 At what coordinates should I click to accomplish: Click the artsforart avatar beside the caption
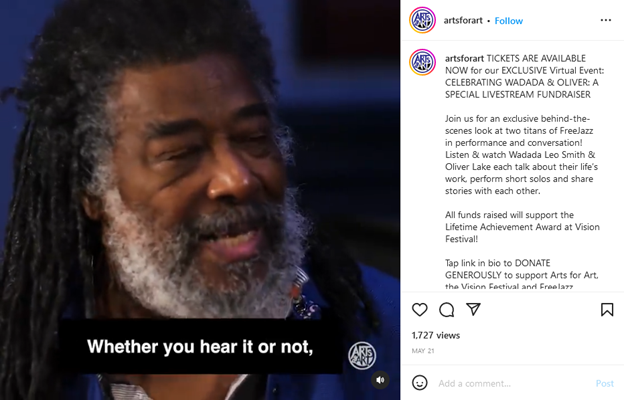tap(422, 62)
